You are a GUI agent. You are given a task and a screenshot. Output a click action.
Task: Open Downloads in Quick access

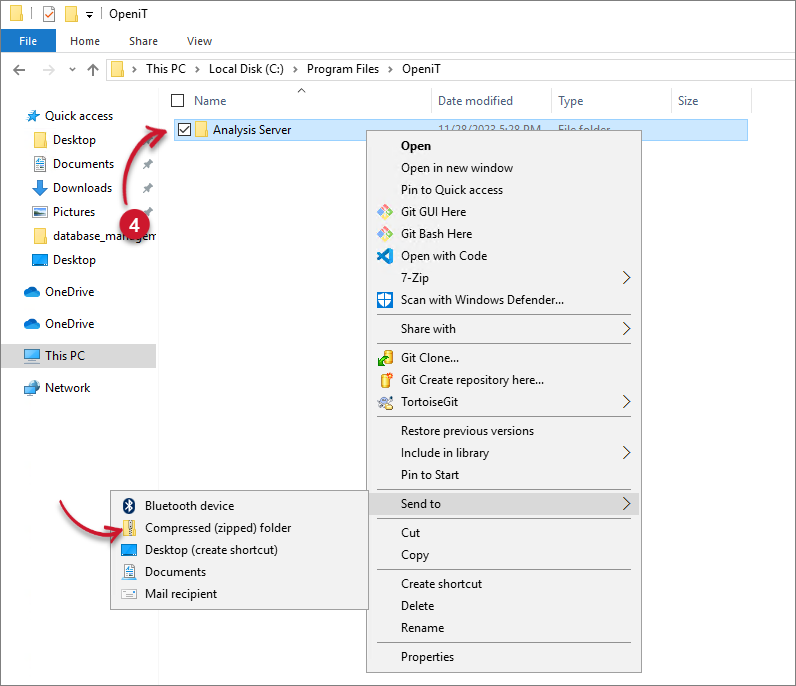pyautogui.click(x=82, y=188)
